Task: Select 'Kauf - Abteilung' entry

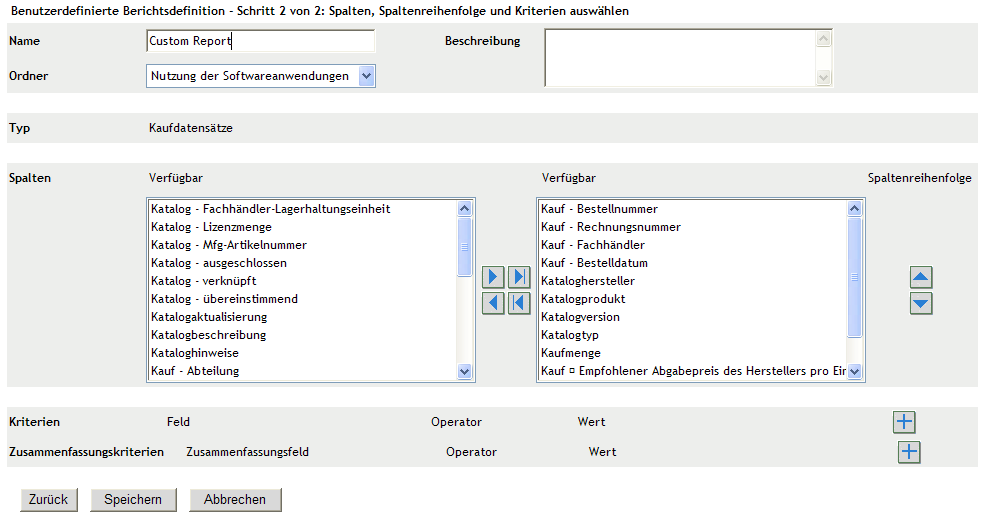Action: click(303, 371)
